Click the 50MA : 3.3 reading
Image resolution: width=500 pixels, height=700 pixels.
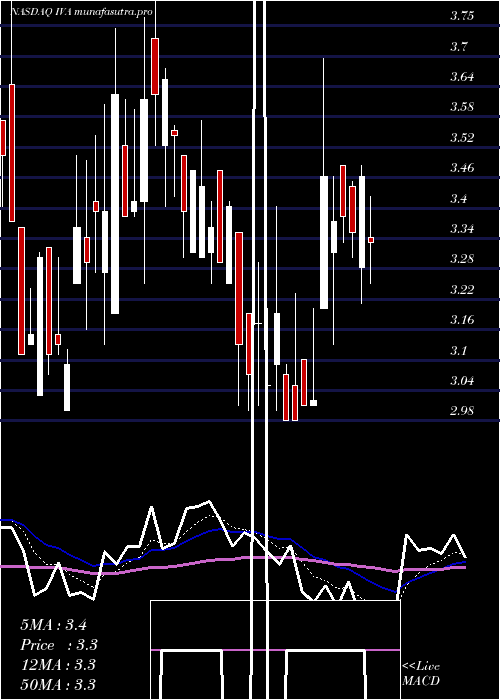(58, 685)
